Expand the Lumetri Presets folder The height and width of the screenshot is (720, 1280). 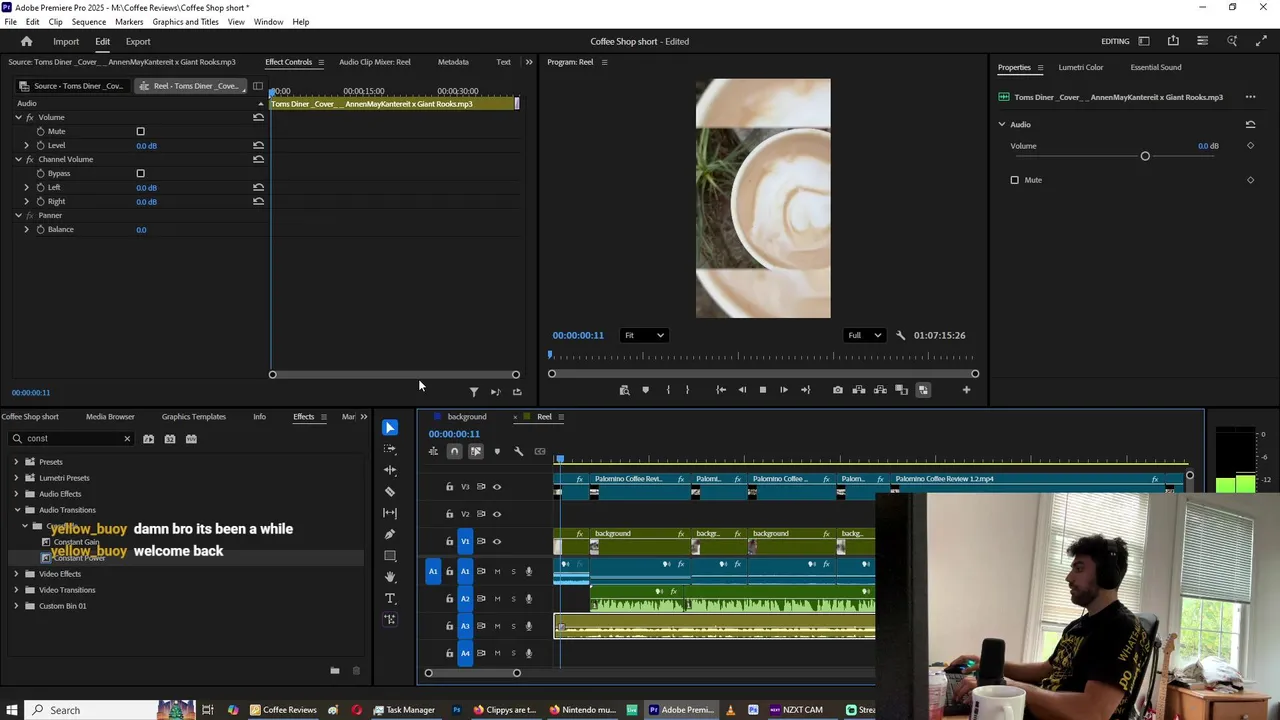tap(16, 478)
